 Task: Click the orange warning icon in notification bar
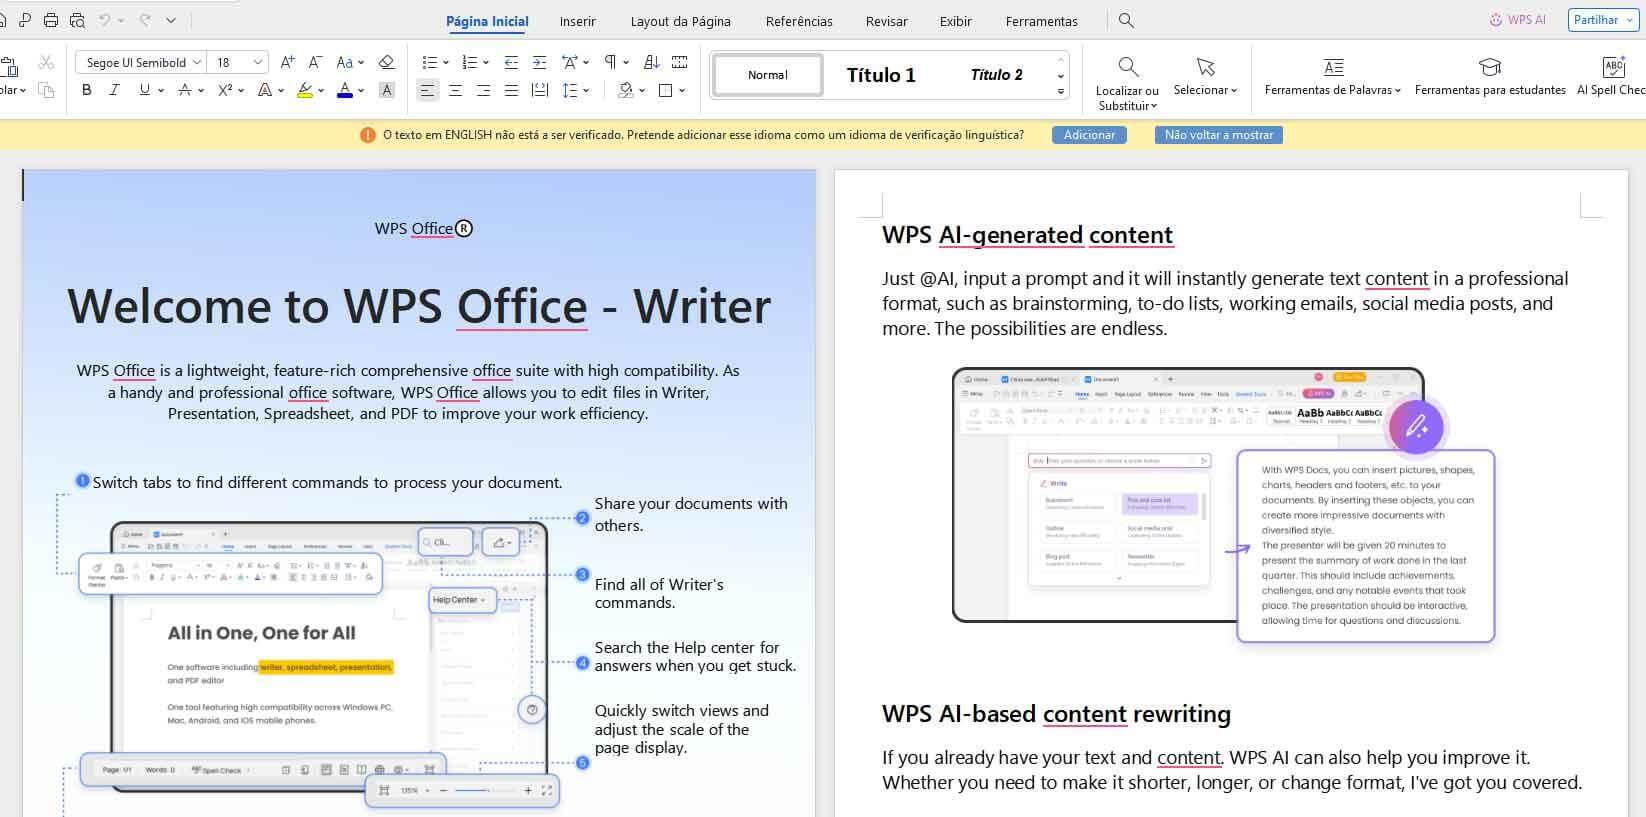(x=367, y=135)
